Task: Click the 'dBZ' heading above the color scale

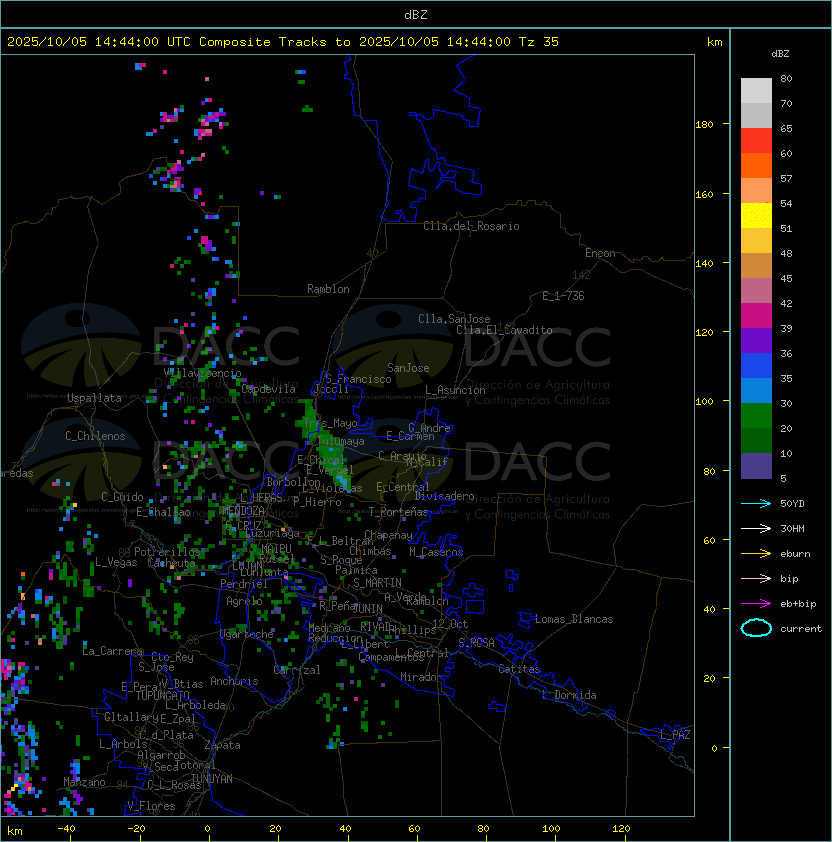Action: tap(780, 54)
